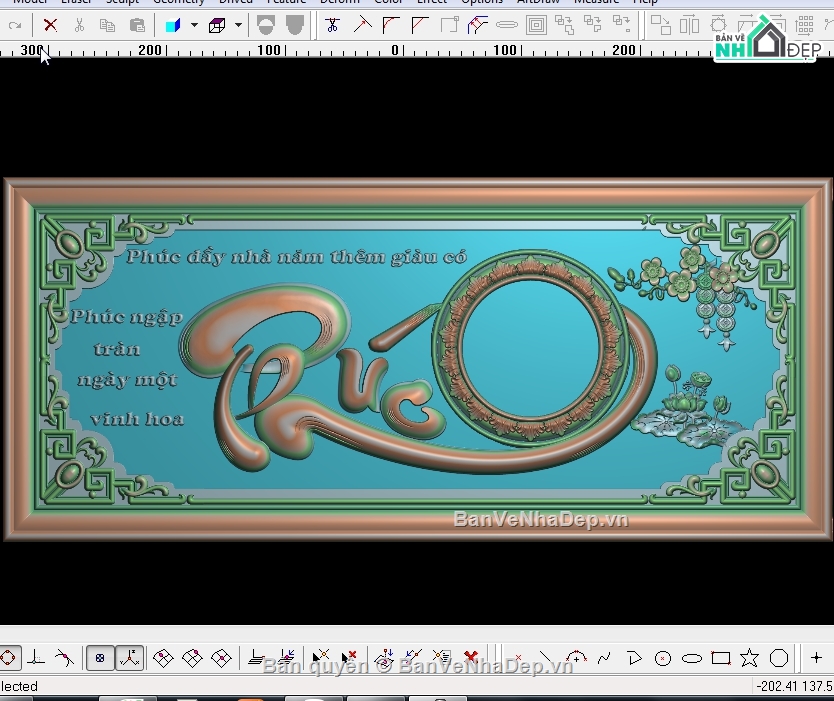Click the redo arrow button
This screenshot has width=834, height=701.
click(x=15, y=25)
